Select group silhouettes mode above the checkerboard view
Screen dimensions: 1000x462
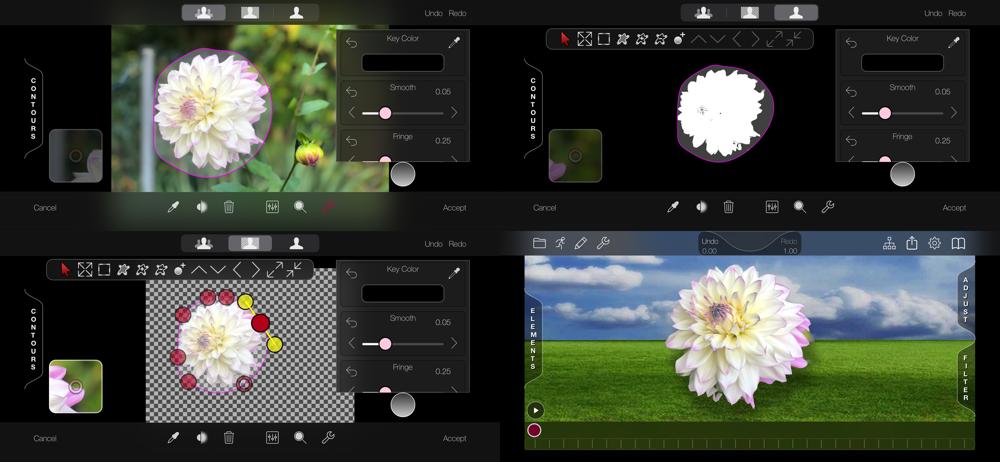coord(203,243)
